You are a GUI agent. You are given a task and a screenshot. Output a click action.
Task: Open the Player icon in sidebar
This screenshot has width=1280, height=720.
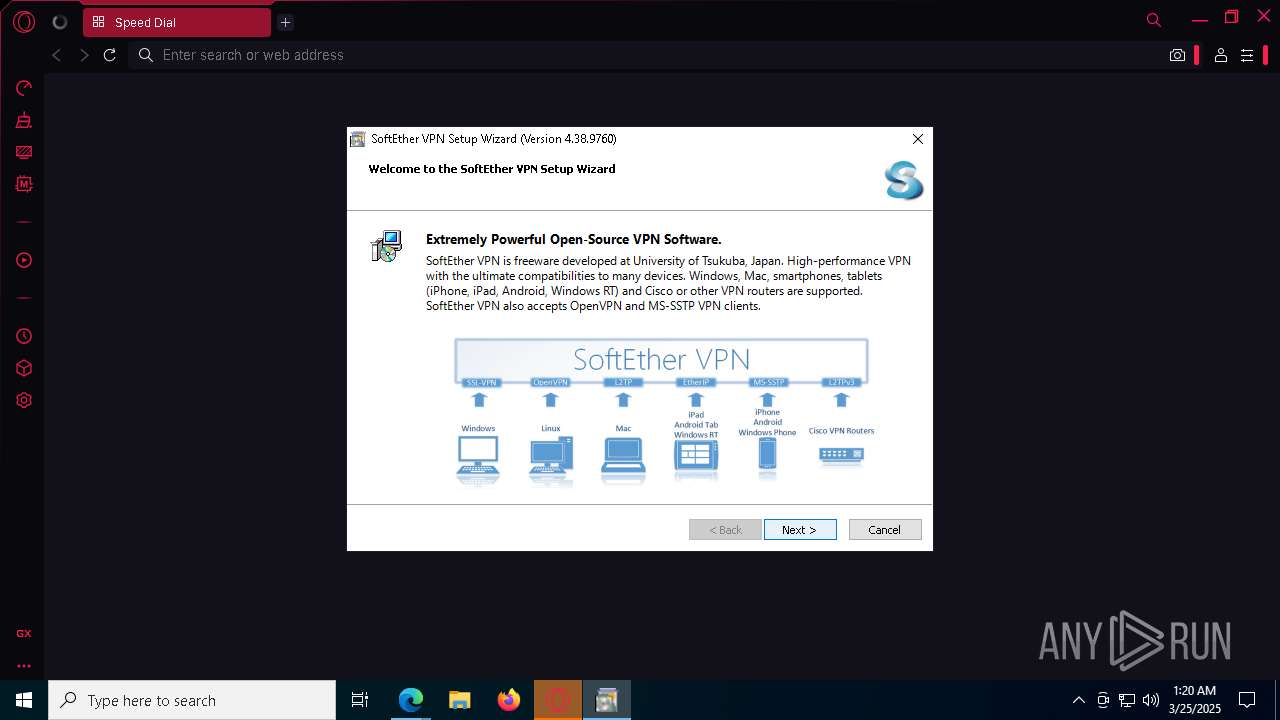pyautogui.click(x=24, y=260)
